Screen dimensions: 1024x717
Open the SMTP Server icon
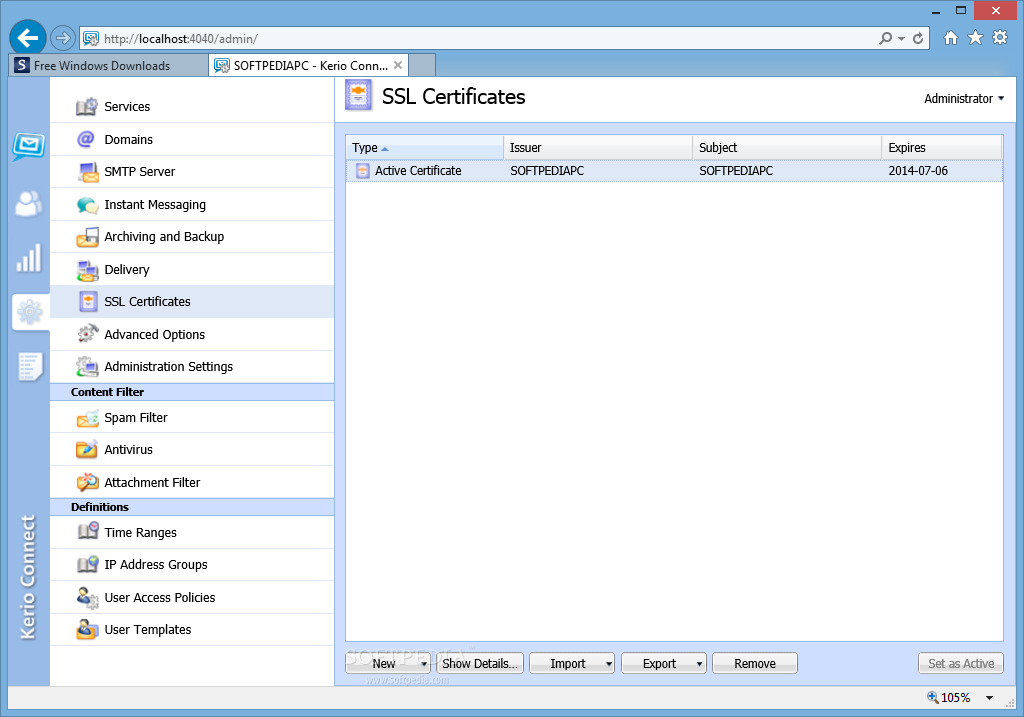tap(88, 172)
